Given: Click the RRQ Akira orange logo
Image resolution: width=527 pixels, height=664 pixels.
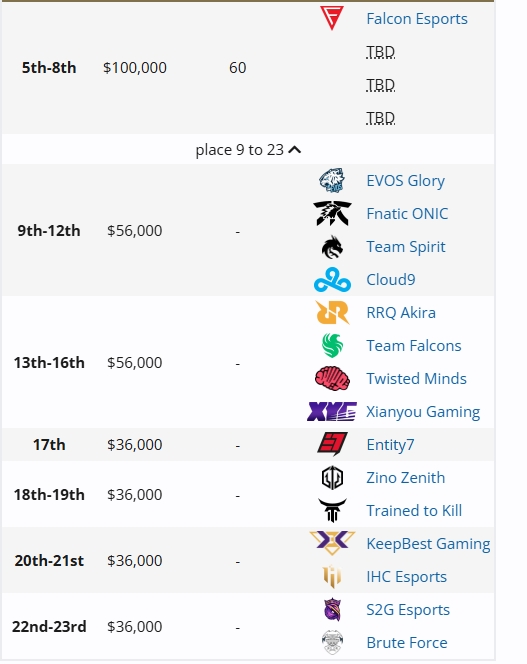Looking at the screenshot, I should (x=332, y=313).
